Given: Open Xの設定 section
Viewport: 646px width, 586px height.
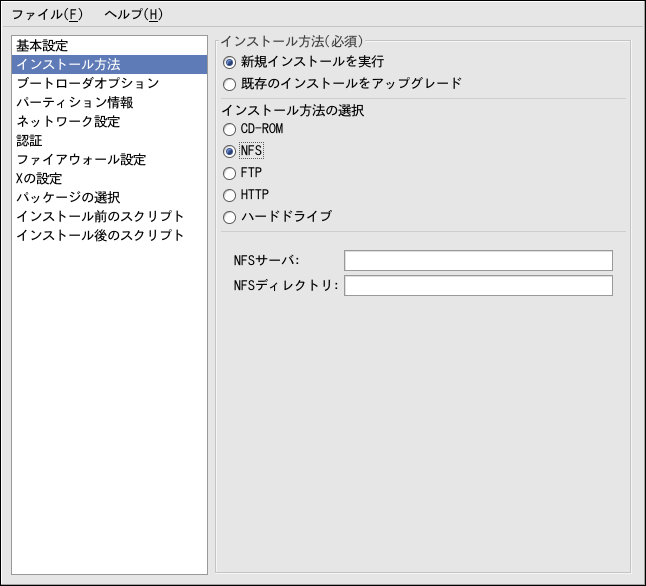Looking at the screenshot, I should 39,179.
